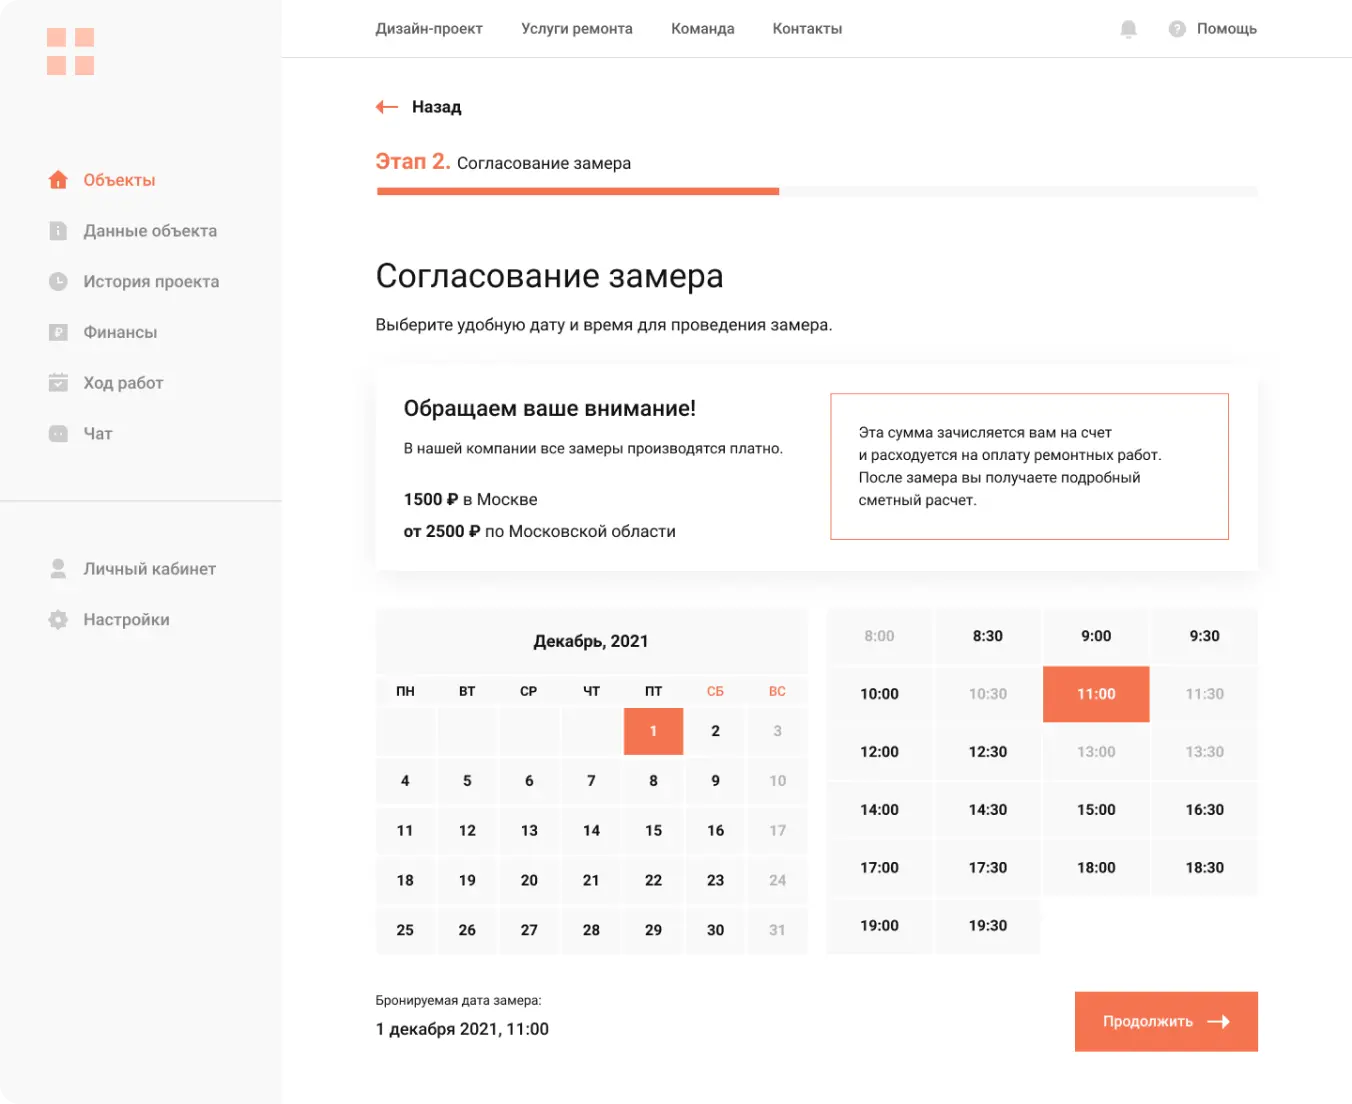The height and width of the screenshot is (1104, 1352).
Task: Pick calendar date 7
Action: pyautogui.click(x=591, y=781)
